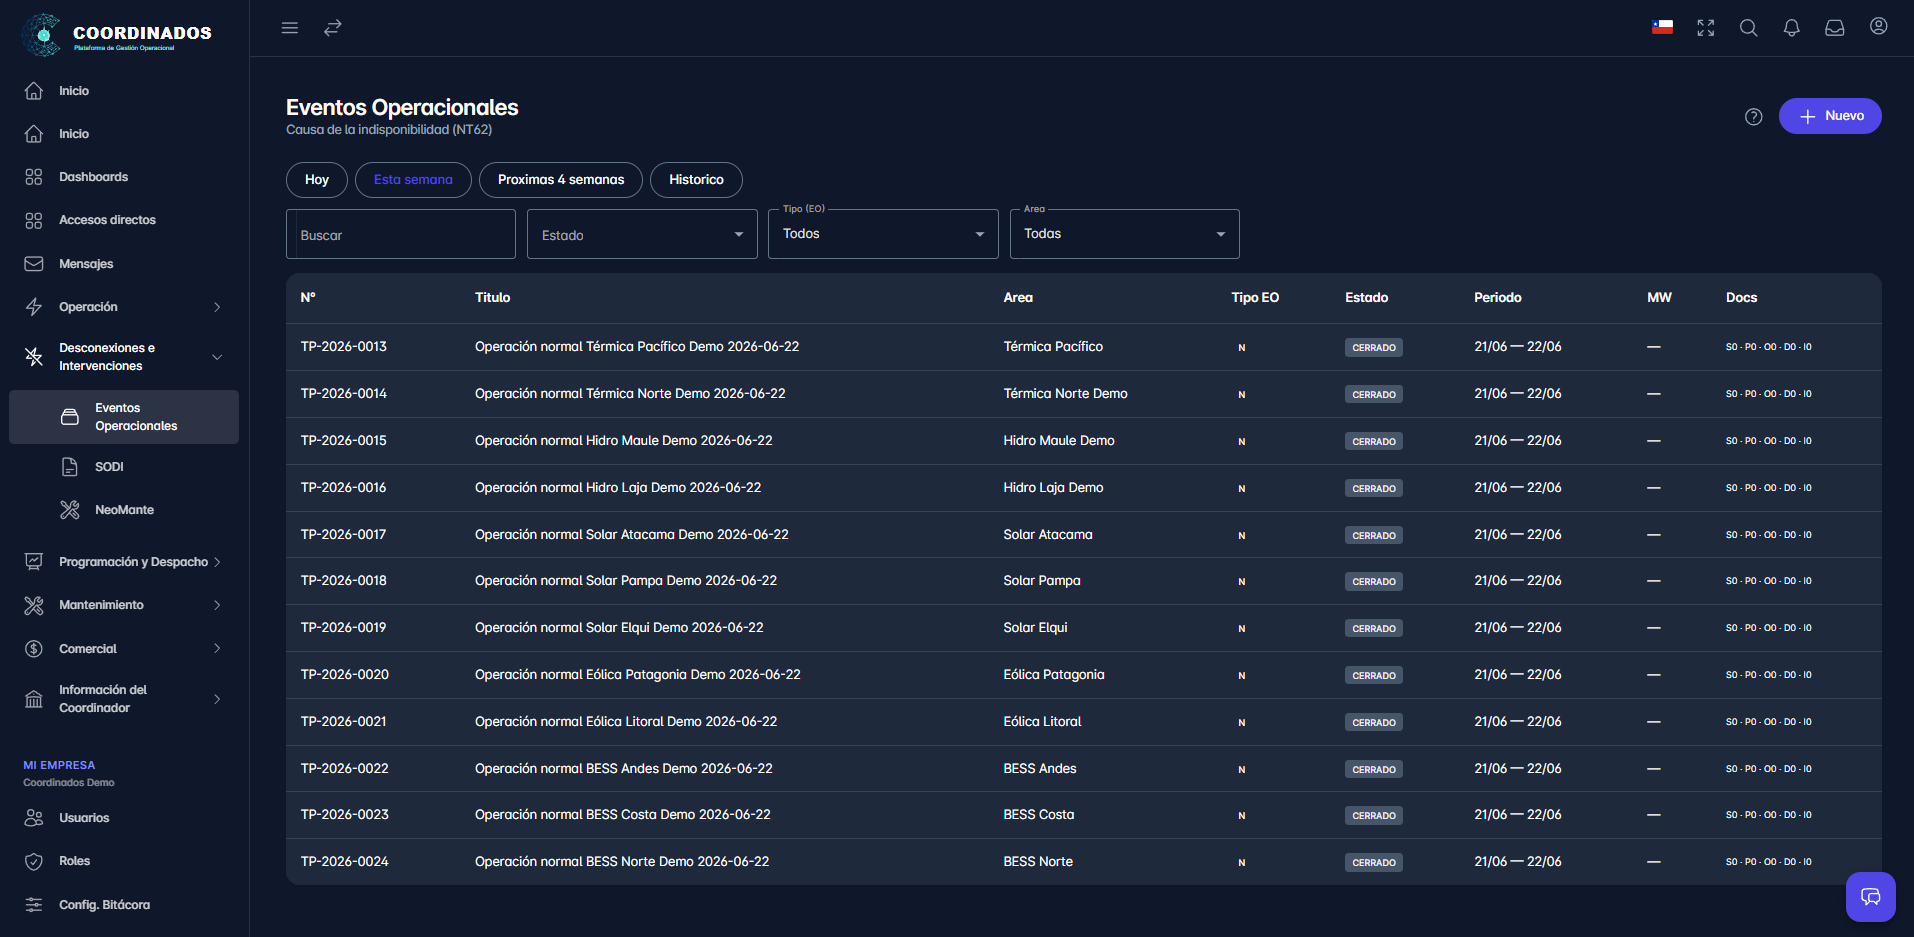Click the help question mark icon
This screenshot has height=937, width=1914.
click(x=1754, y=117)
